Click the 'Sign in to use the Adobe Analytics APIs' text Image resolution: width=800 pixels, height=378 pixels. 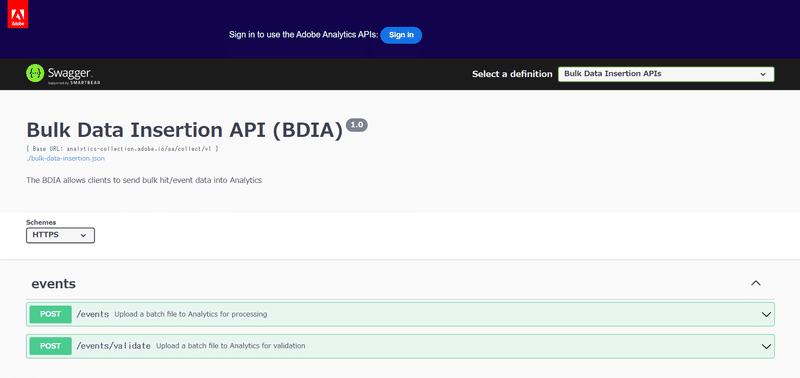pyautogui.click(x=304, y=35)
